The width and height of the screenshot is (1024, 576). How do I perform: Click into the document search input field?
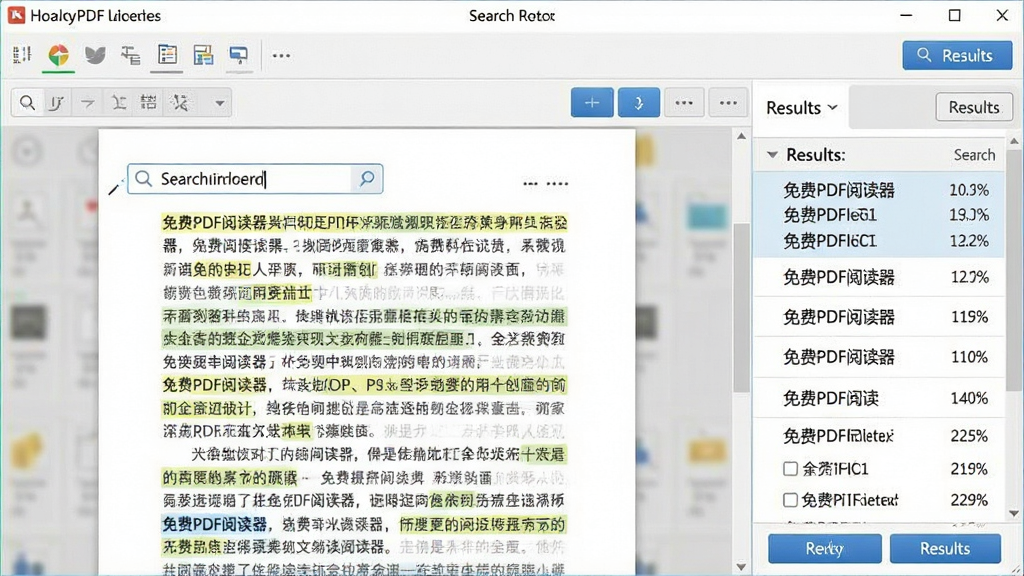(255, 179)
